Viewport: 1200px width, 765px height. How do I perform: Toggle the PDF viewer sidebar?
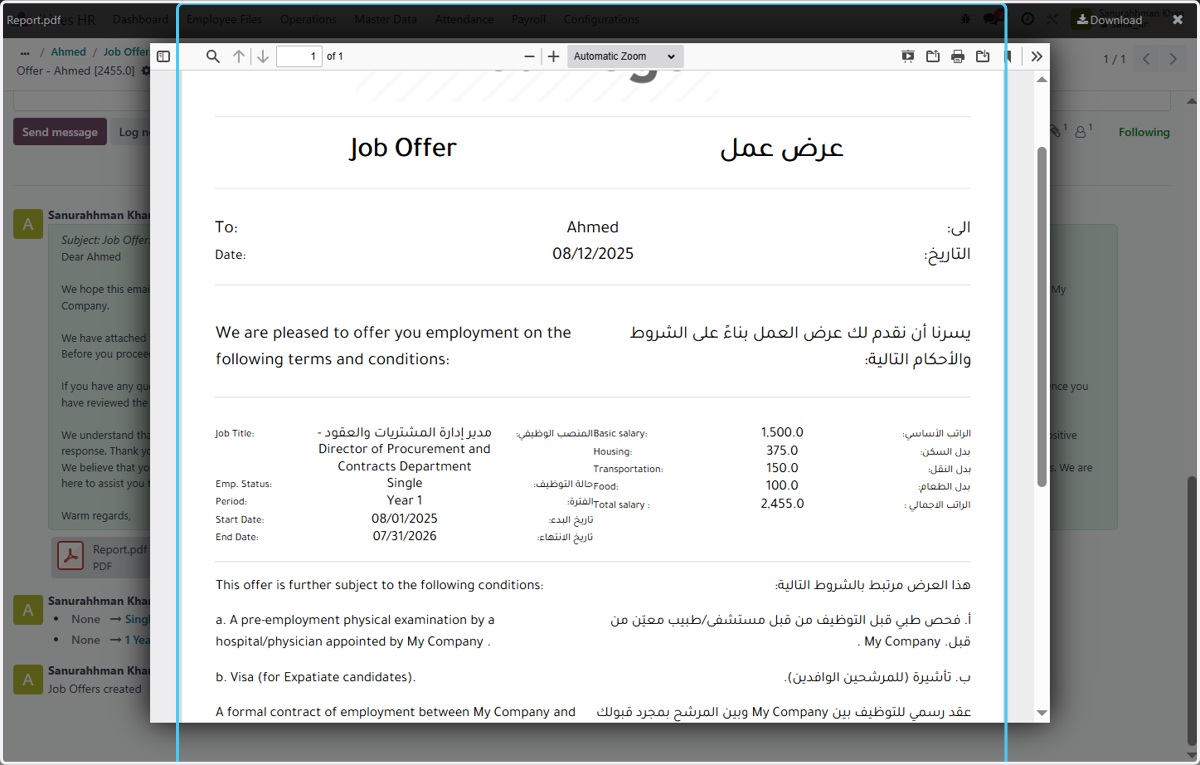coord(164,57)
